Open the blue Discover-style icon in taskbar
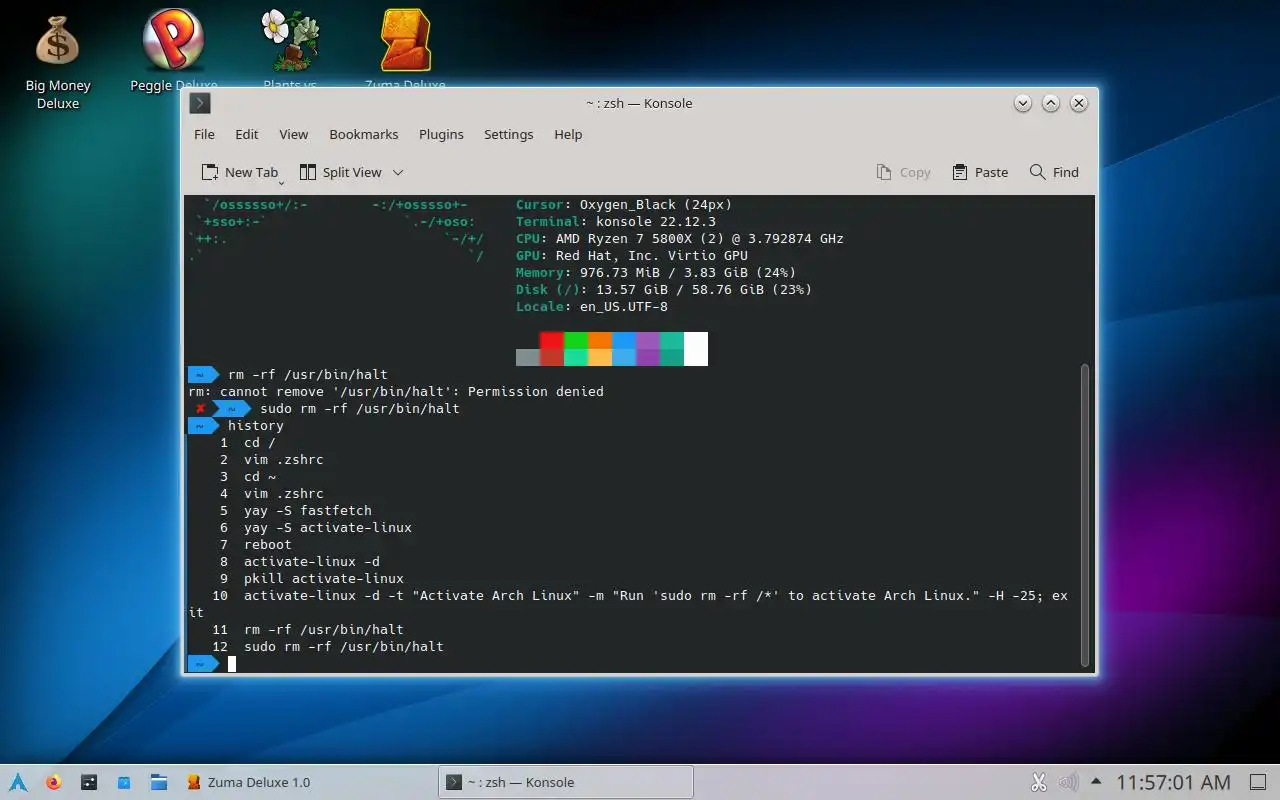Image resolution: width=1280 pixels, height=800 pixels. tap(124, 782)
